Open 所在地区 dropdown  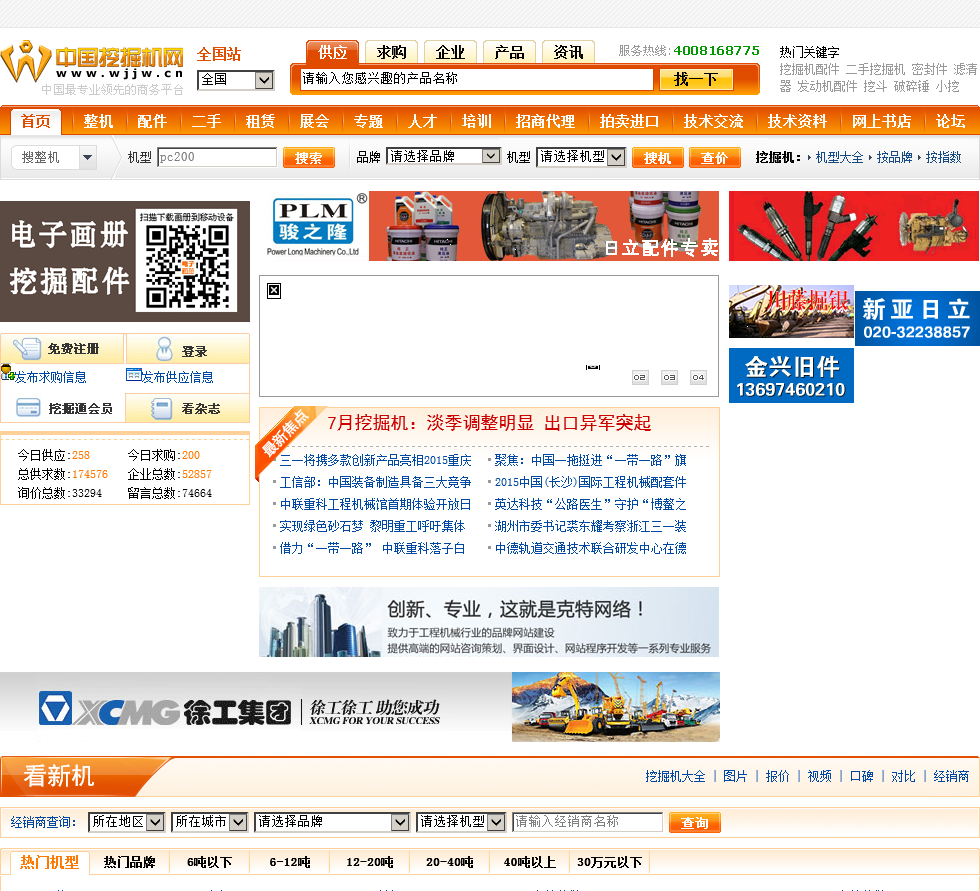coord(126,822)
